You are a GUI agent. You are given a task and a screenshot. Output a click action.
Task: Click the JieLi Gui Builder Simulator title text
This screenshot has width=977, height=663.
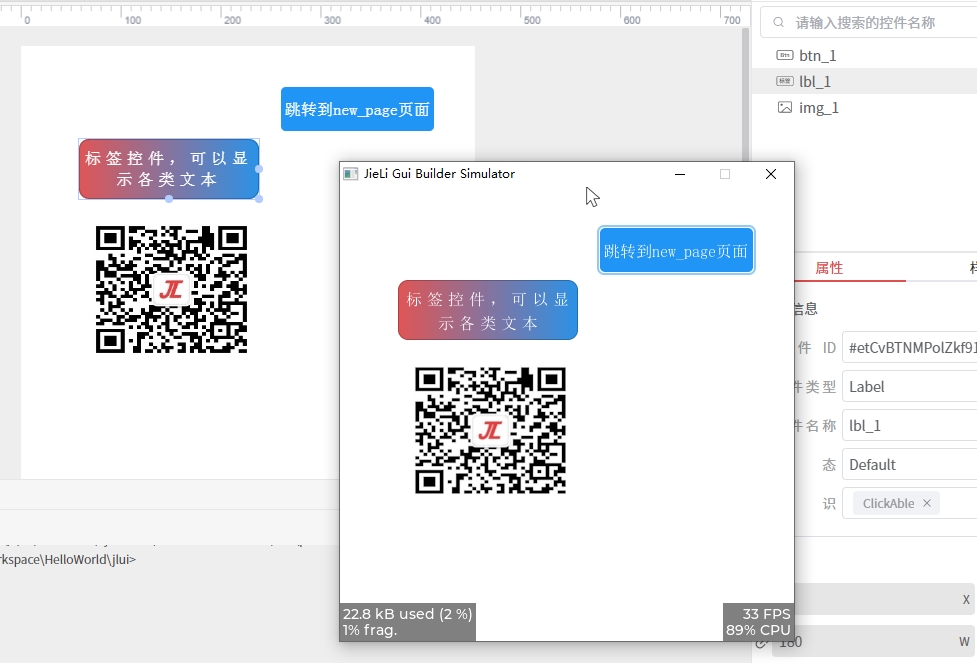pyautogui.click(x=439, y=174)
